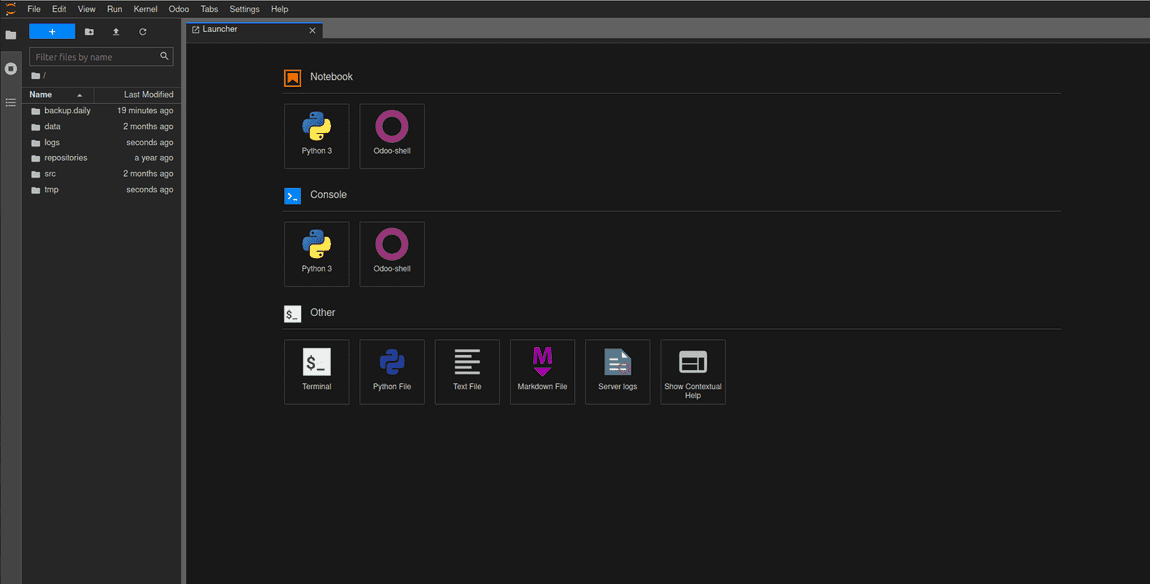Open the Edit menu

[x=59, y=9]
